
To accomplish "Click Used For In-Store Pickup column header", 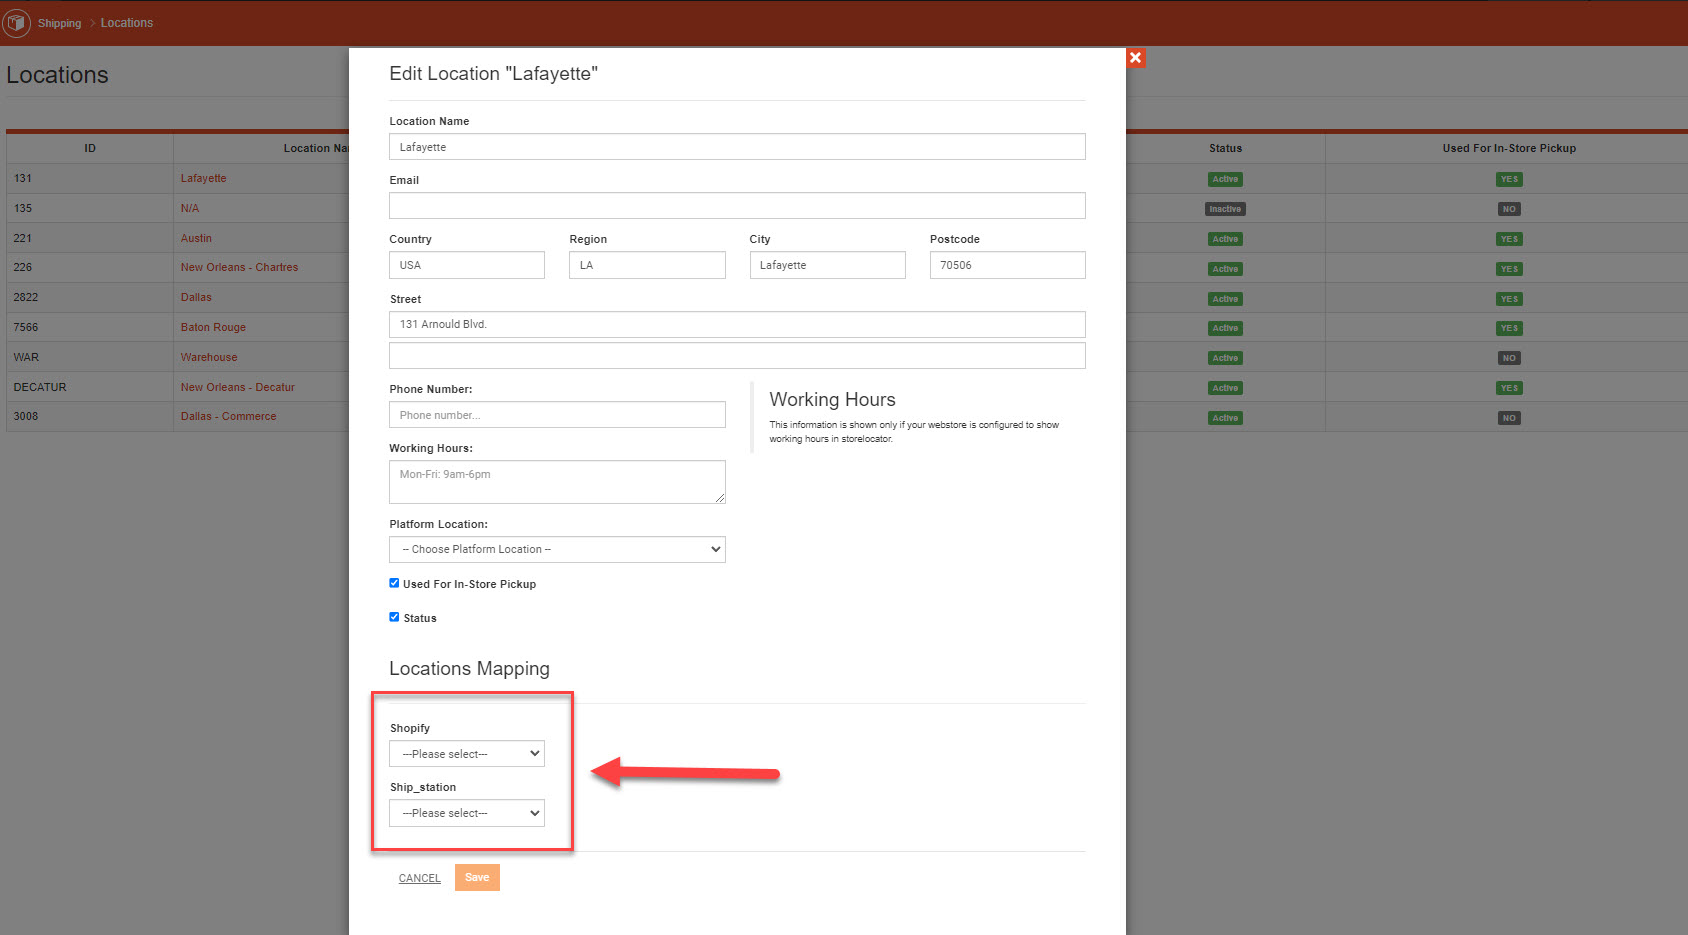I will (x=1509, y=148).
